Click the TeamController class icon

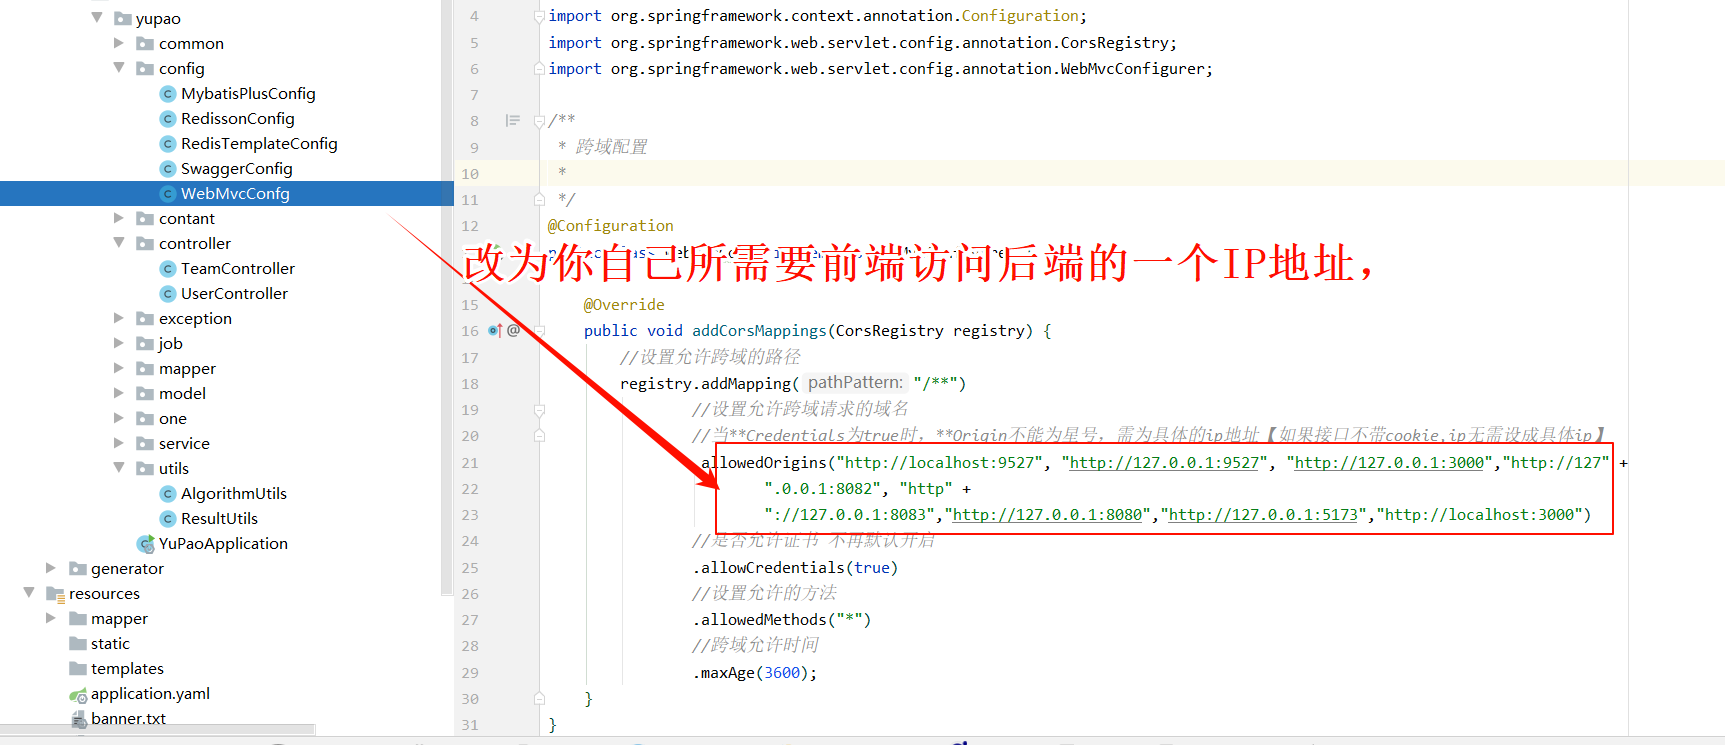pos(168,269)
